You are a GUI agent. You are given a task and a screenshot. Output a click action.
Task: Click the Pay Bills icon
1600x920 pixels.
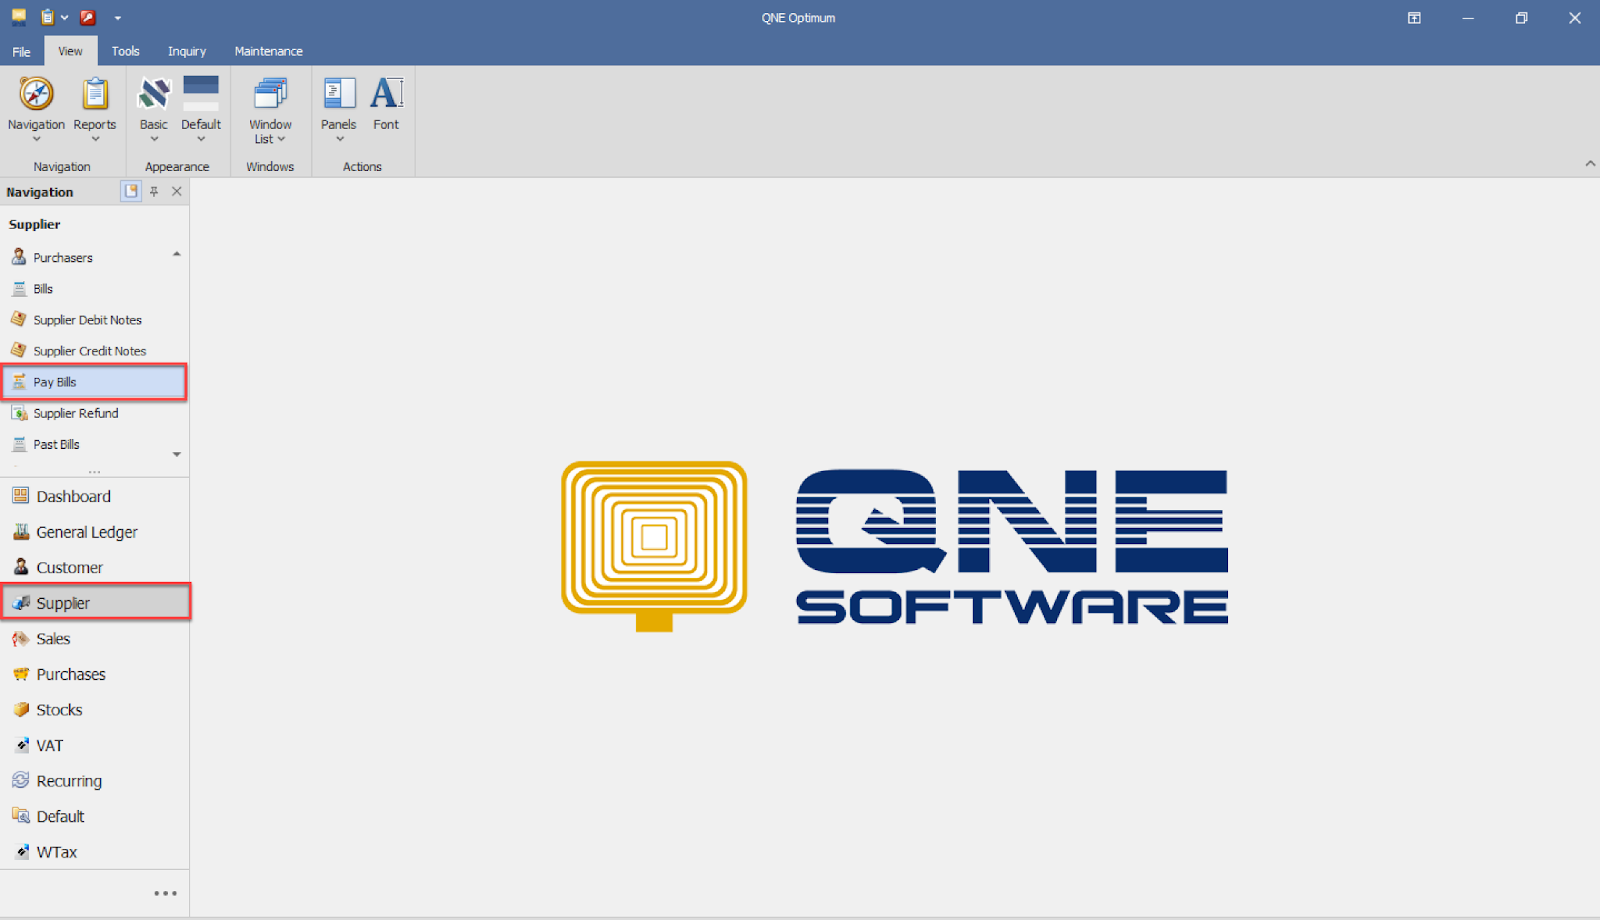tap(19, 382)
